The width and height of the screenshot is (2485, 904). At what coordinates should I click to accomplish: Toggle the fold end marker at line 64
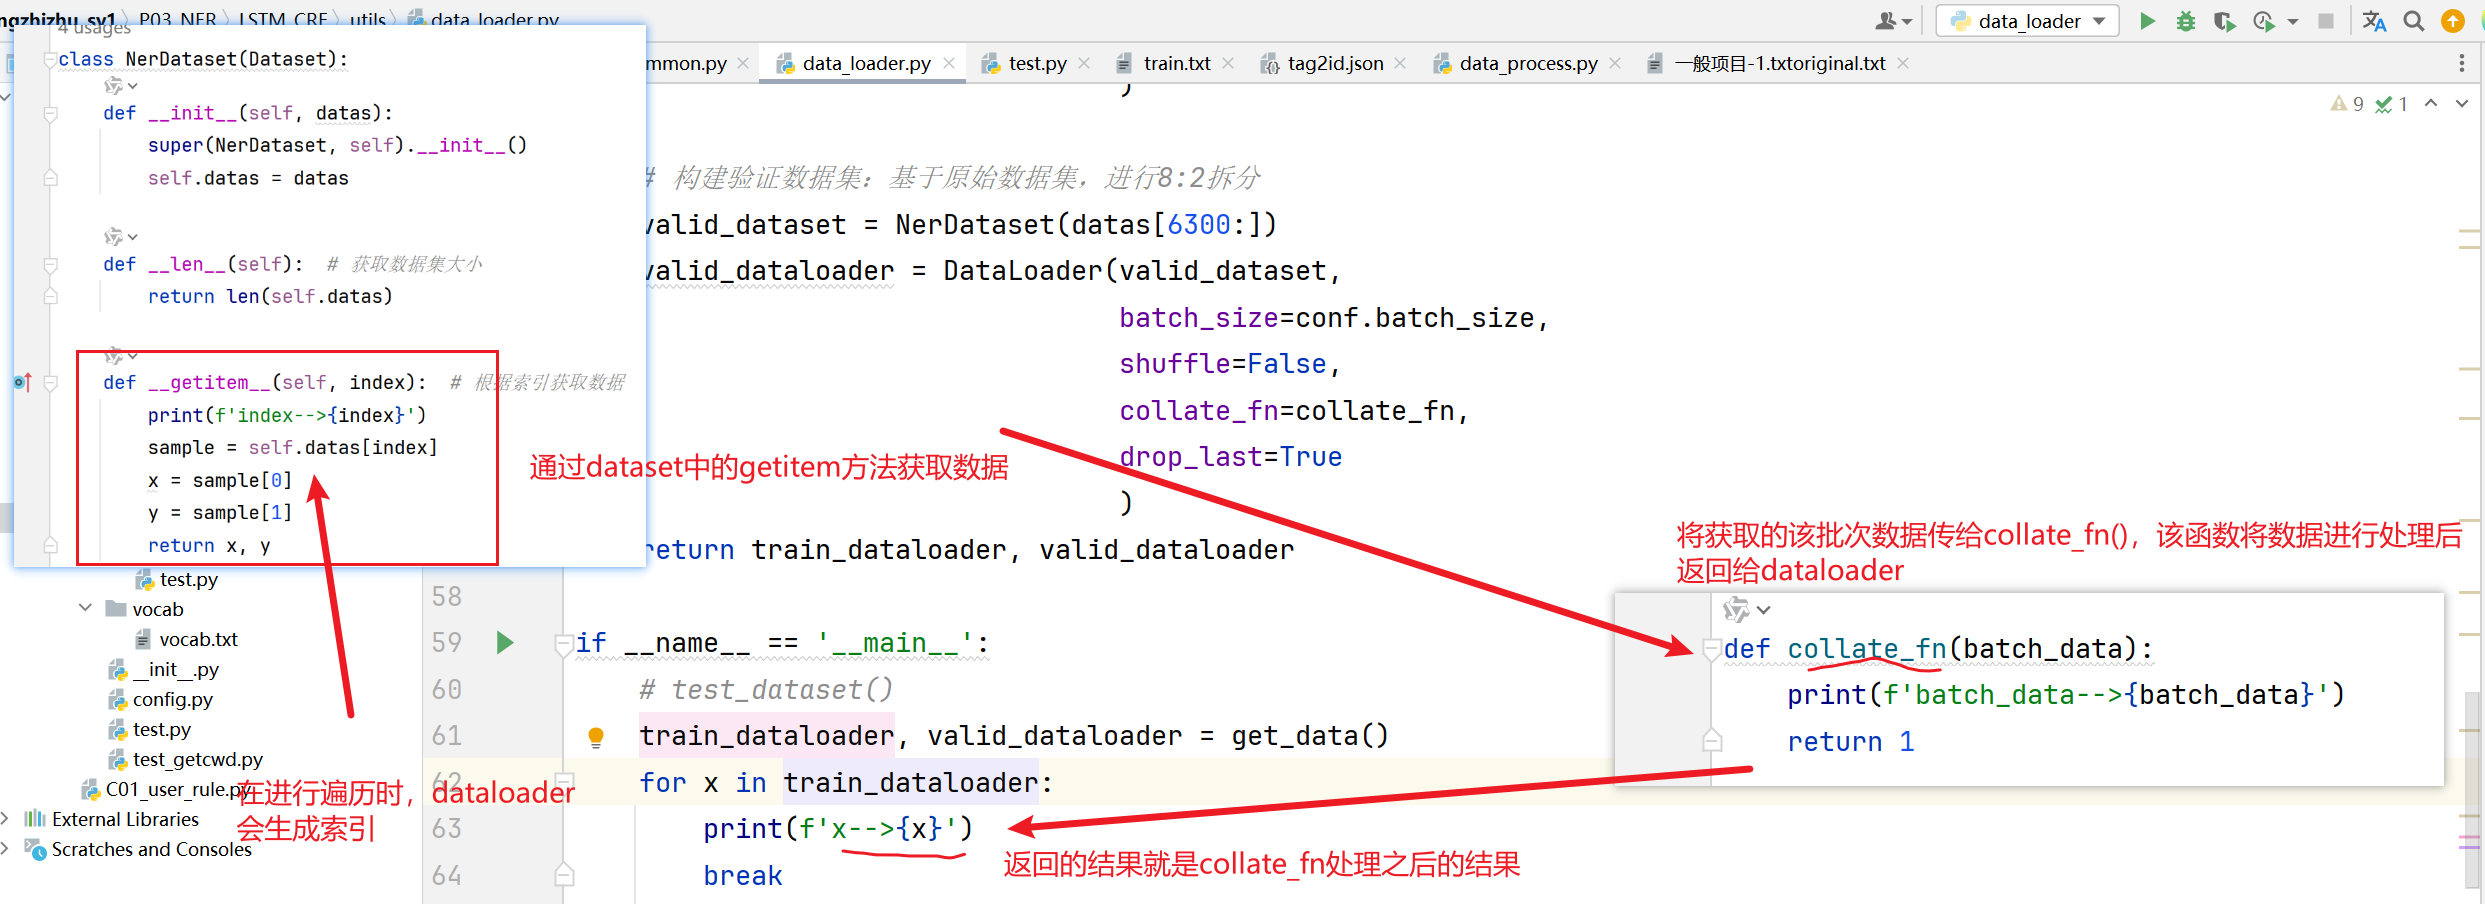pyautogui.click(x=564, y=875)
